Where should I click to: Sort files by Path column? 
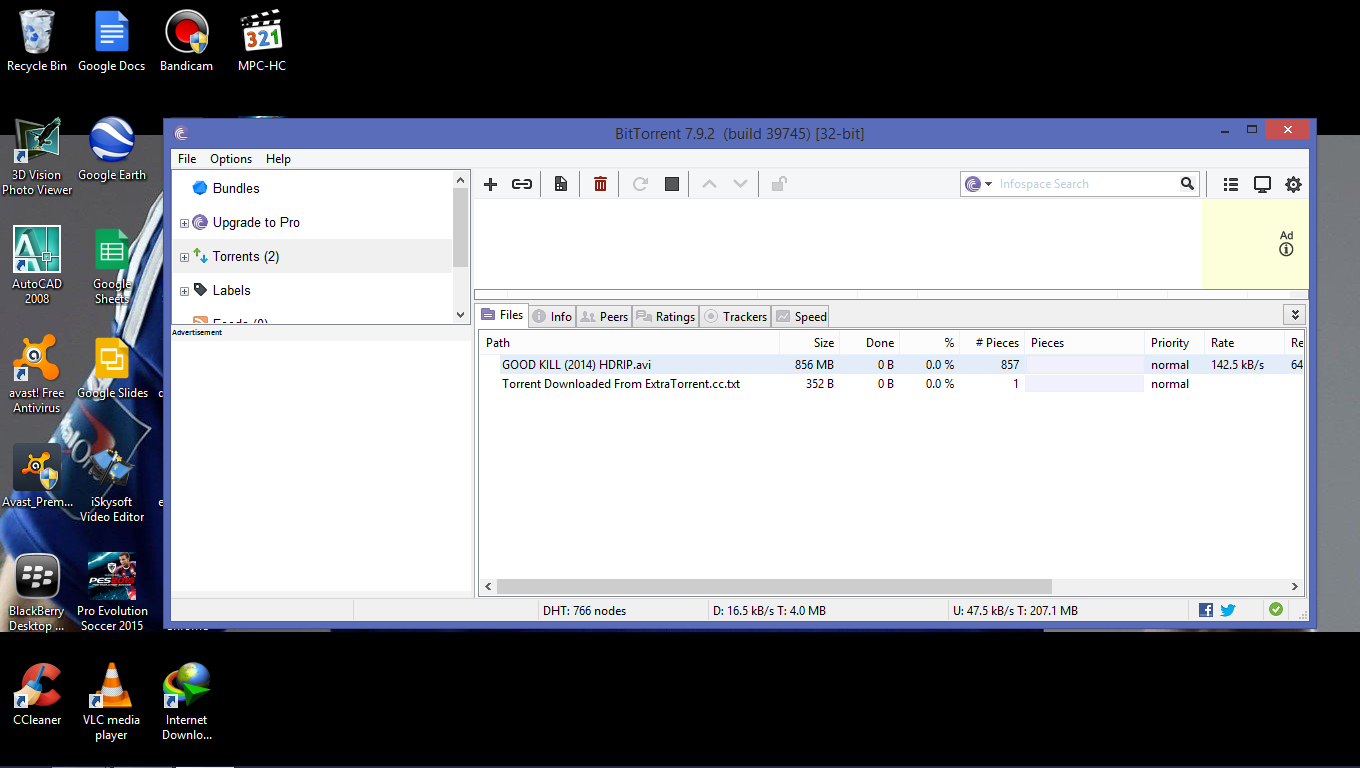629,343
